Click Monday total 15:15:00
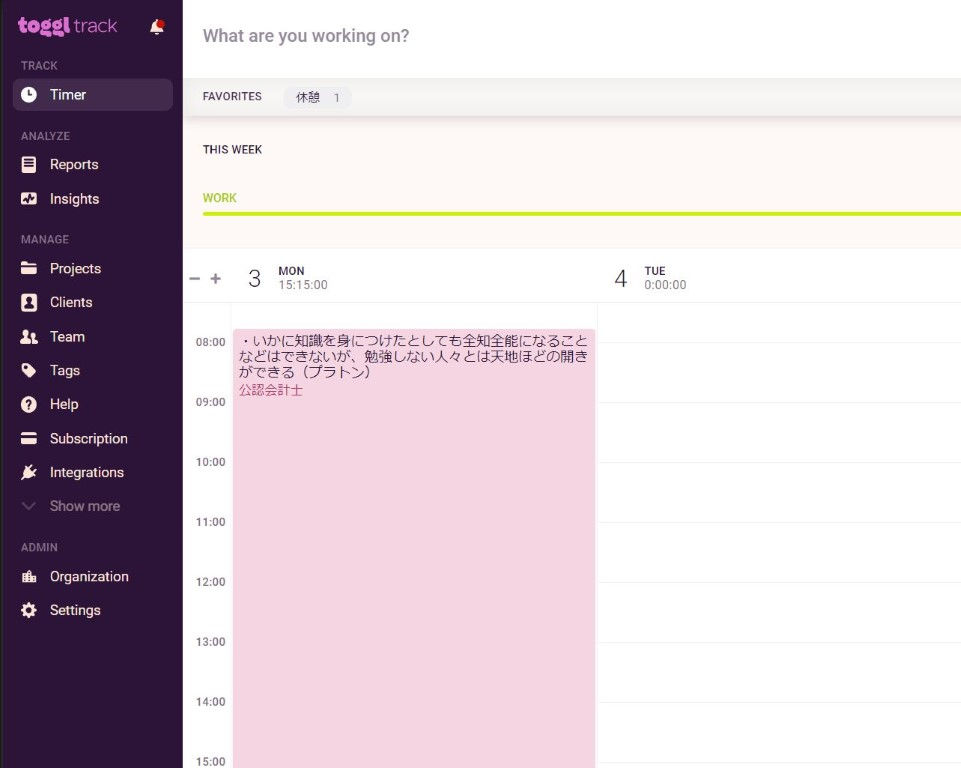 coord(303,285)
